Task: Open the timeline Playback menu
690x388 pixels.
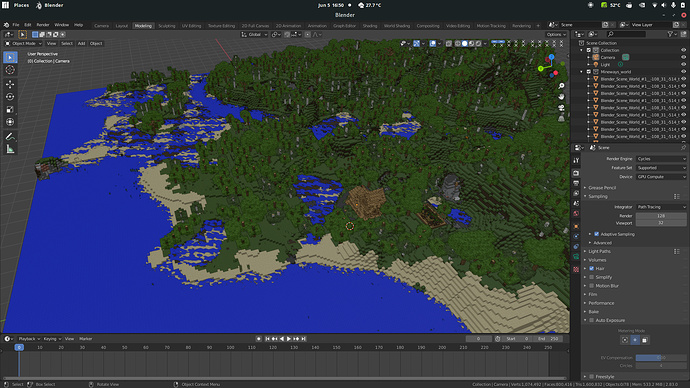Action: pyautogui.click(x=29, y=339)
